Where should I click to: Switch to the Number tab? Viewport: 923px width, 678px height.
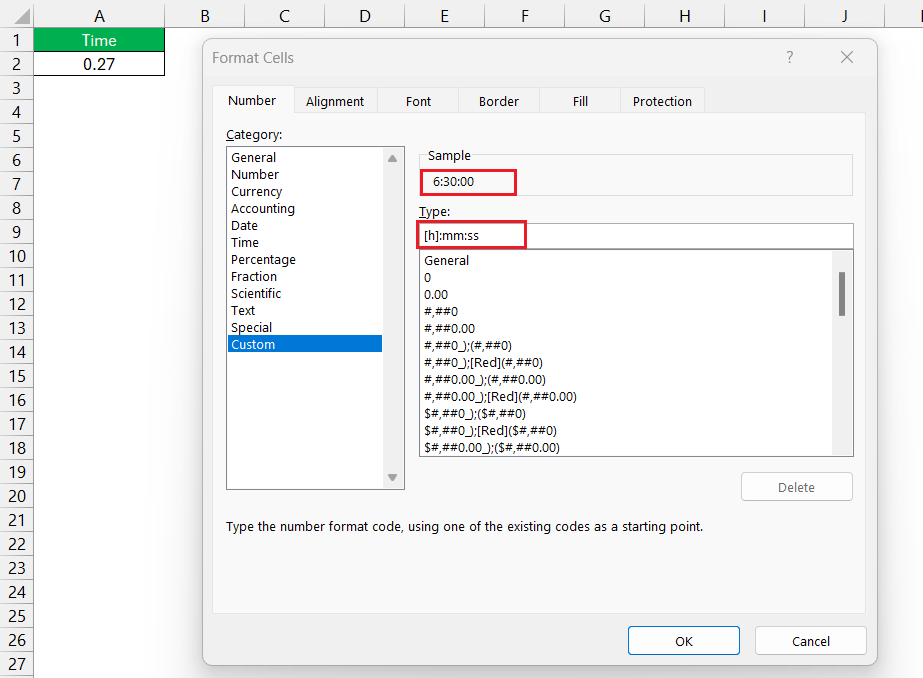252,101
